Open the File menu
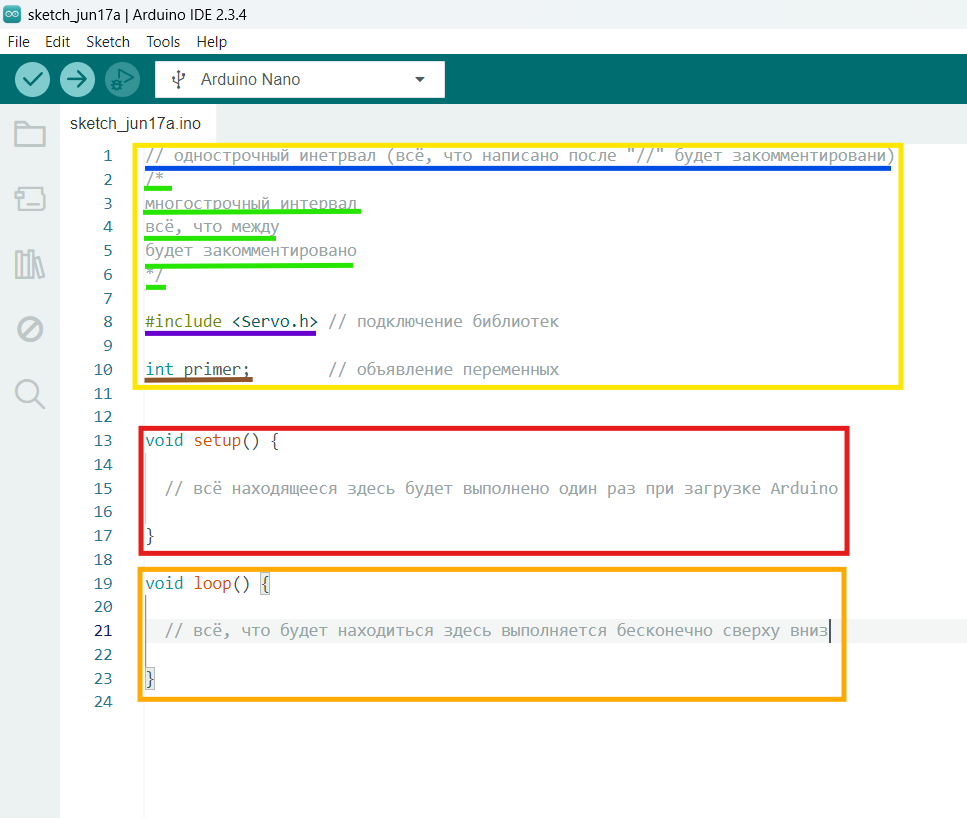 (19, 42)
